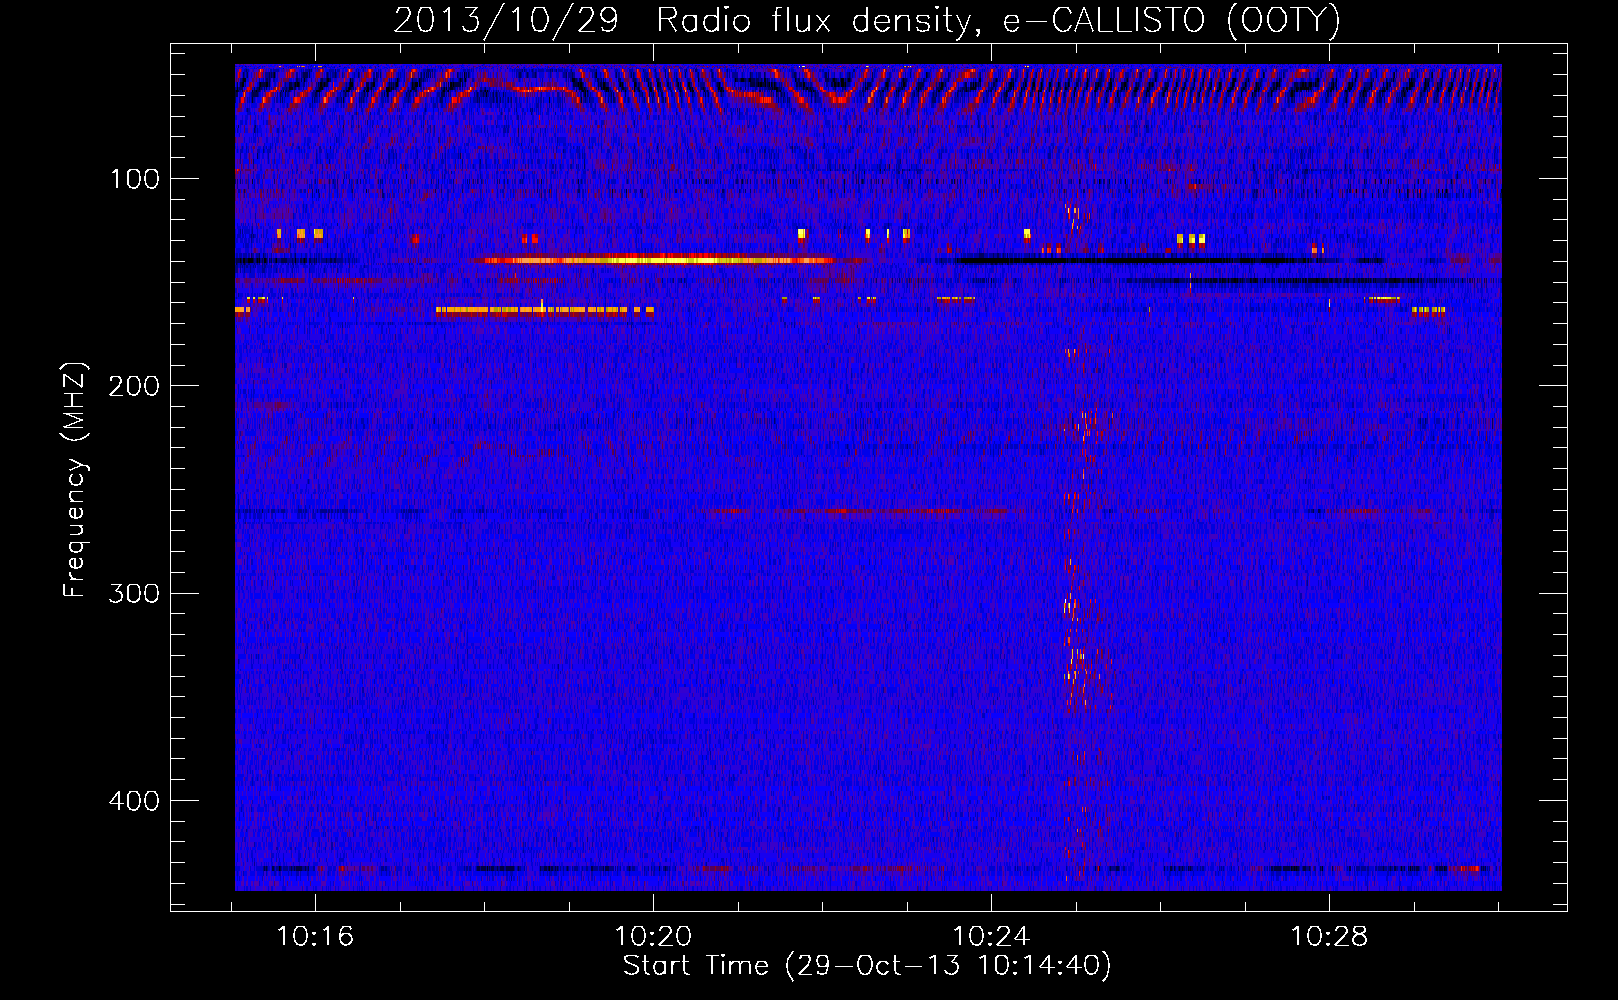
Task: Click the bright yellow emission band near 140 MHz
Action: pyautogui.click(x=655, y=260)
